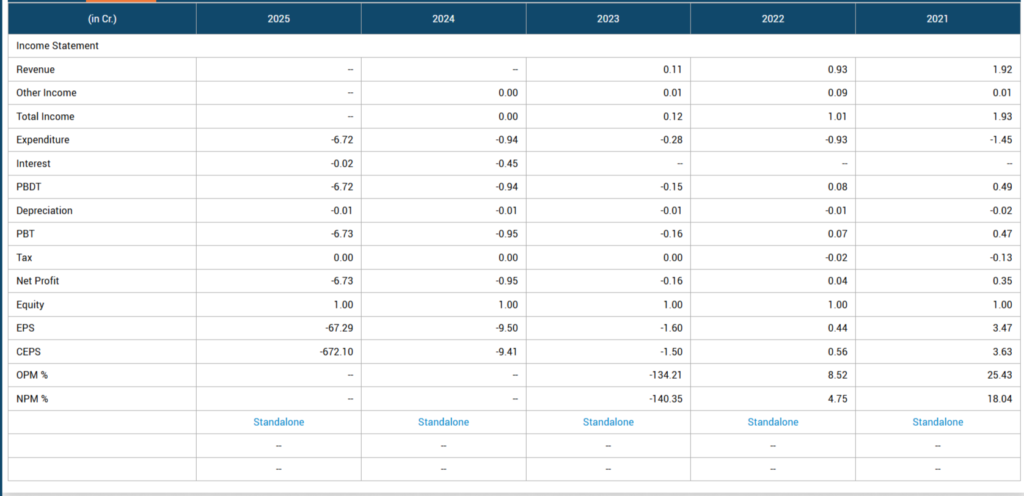Select the Standalone link under 2023 column

coord(608,422)
